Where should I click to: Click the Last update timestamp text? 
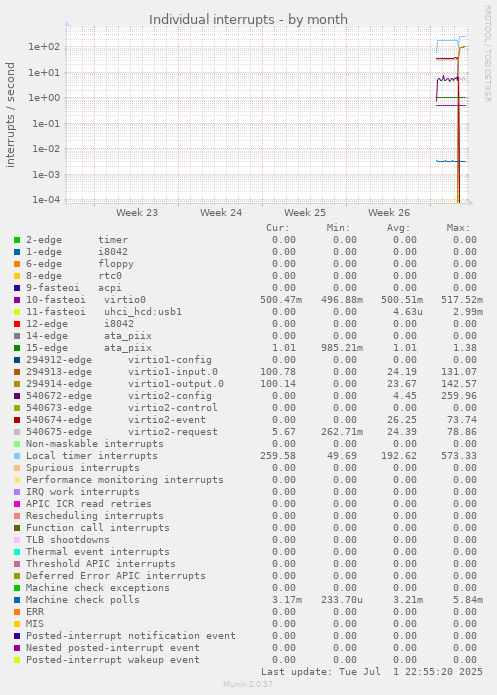coord(372,672)
